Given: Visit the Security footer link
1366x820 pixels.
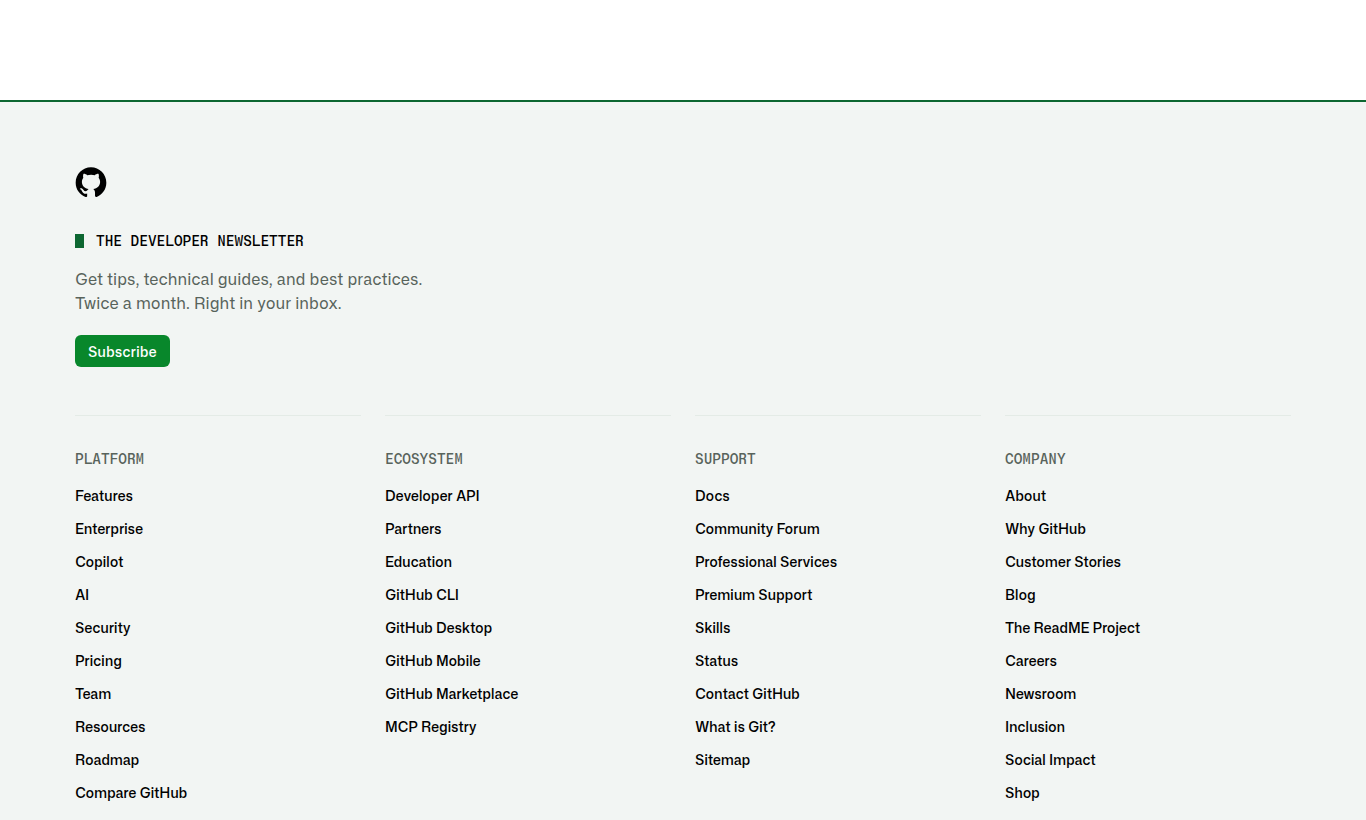Looking at the screenshot, I should (103, 628).
